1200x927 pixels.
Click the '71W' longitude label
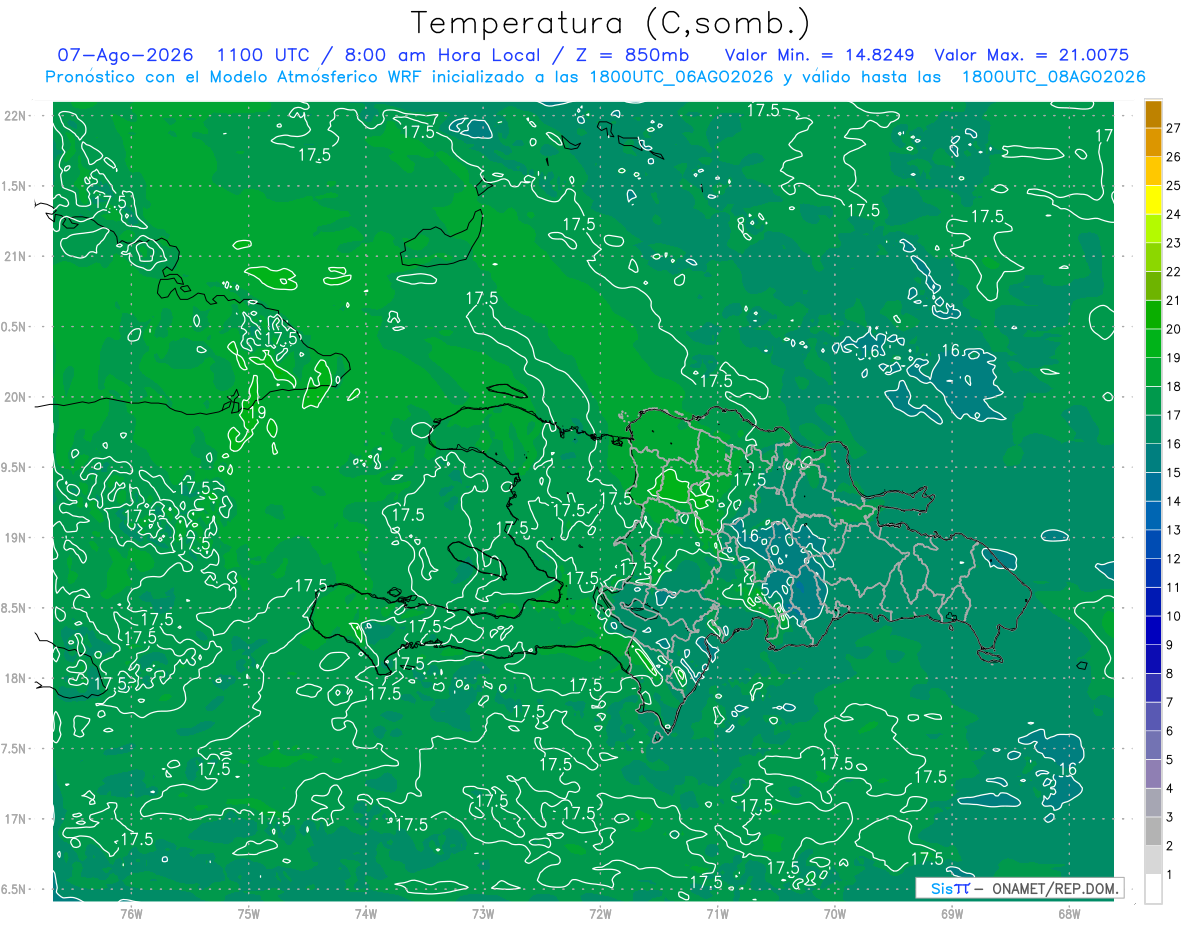point(717,913)
